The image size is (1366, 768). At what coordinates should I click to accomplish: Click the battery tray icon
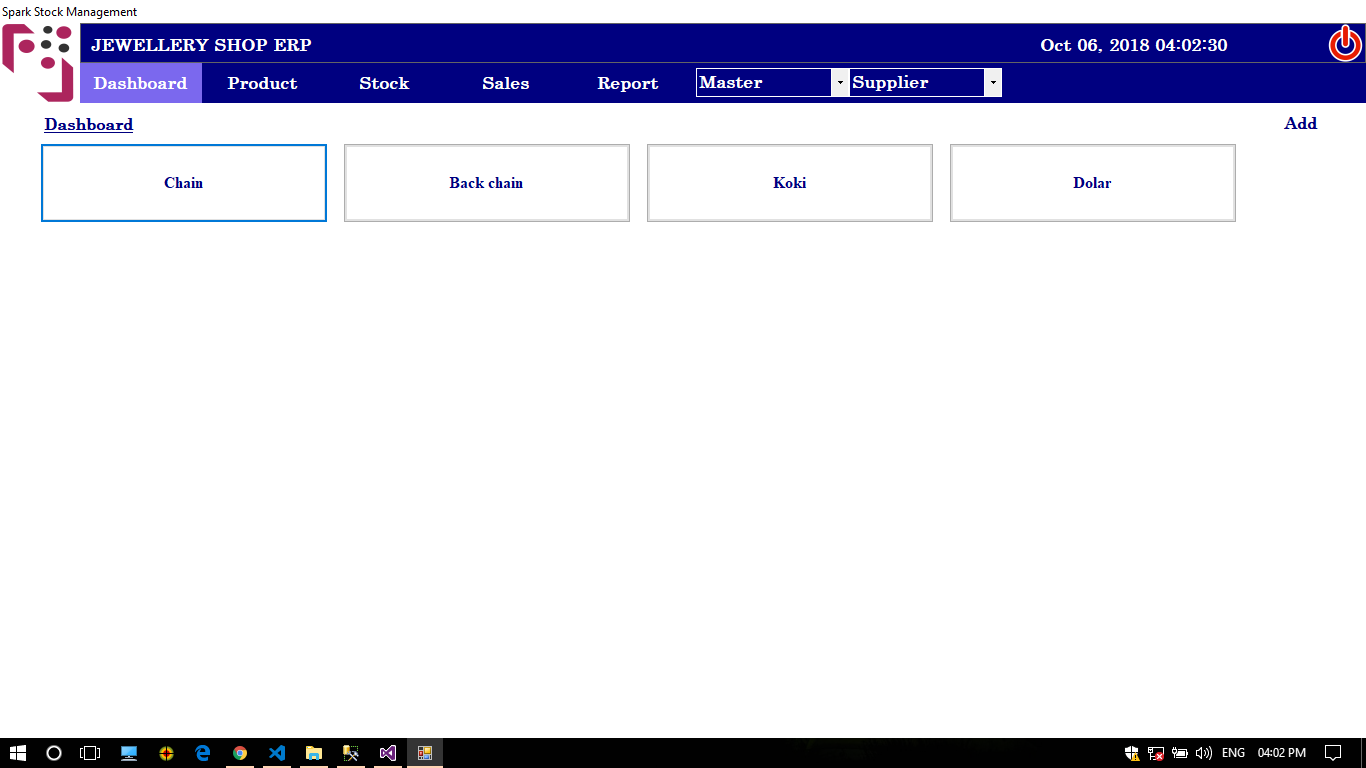click(x=1180, y=753)
